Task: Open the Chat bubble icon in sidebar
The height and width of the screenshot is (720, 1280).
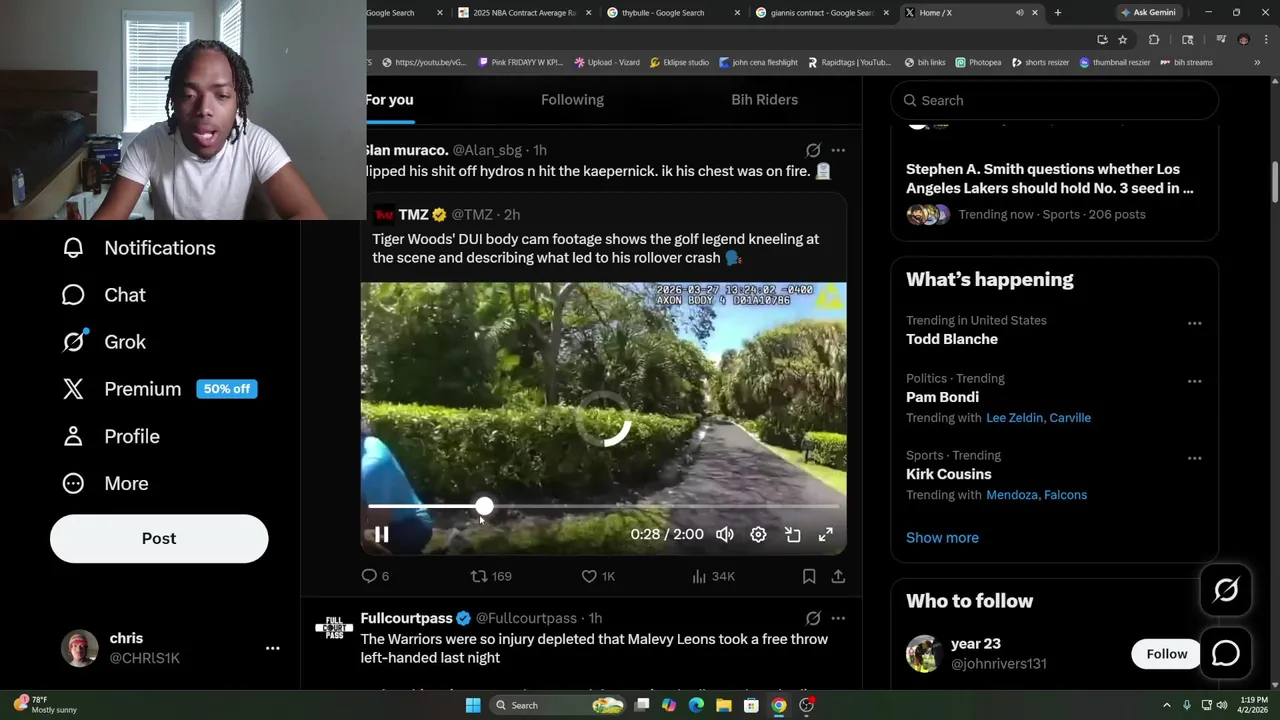Action: point(73,295)
